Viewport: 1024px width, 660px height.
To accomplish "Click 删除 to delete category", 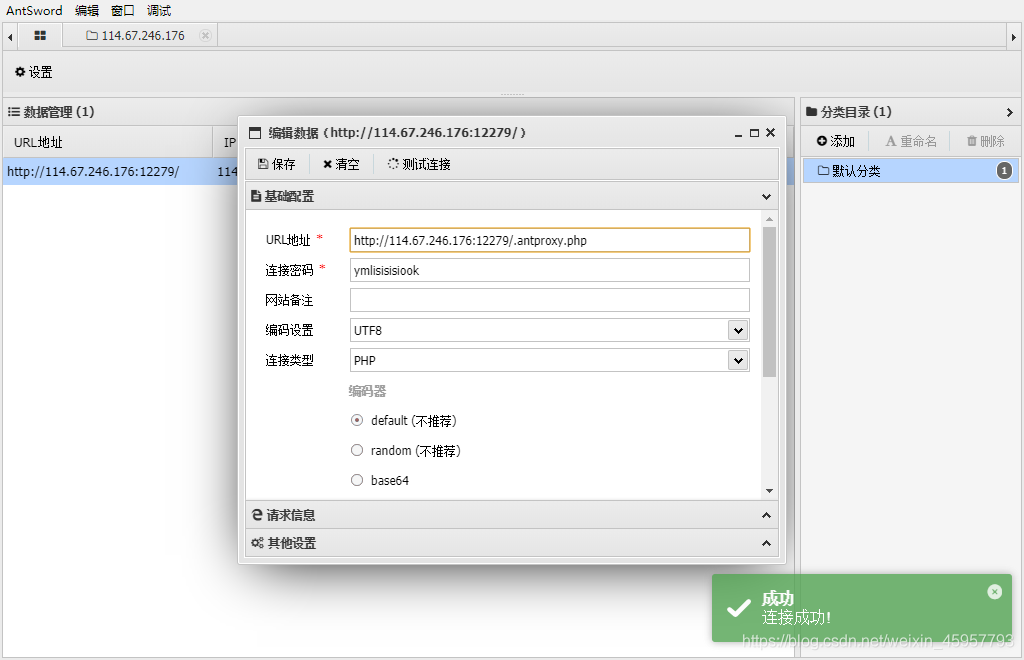I will click(x=985, y=141).
